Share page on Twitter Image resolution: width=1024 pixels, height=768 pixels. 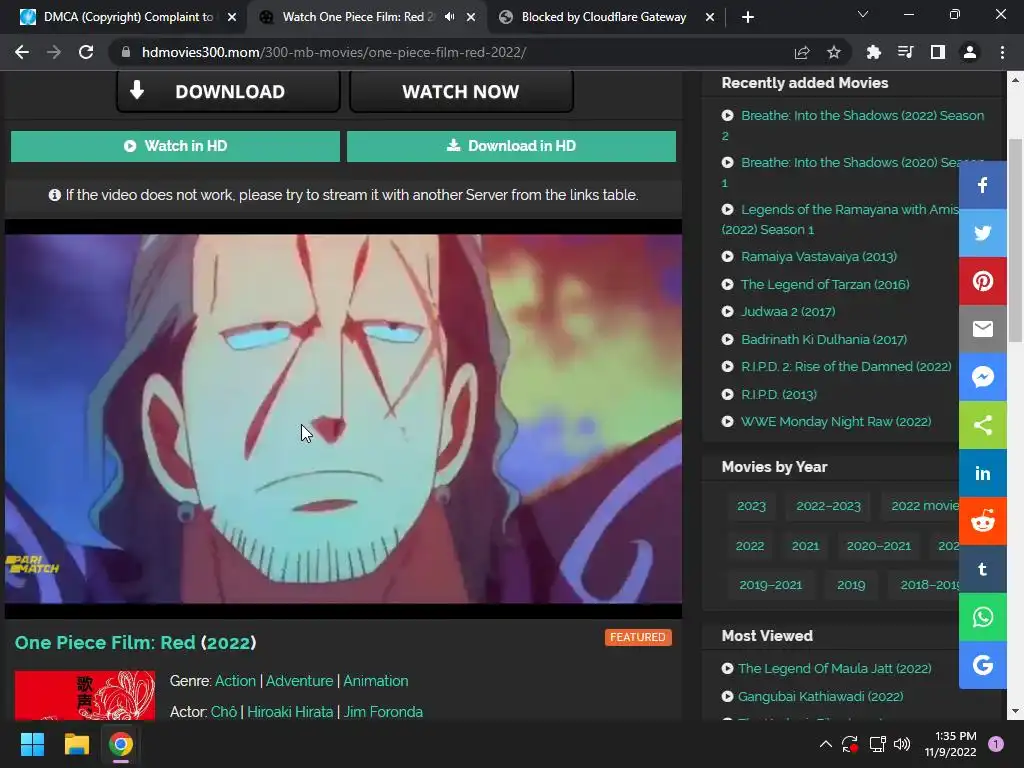click(x=982, y=233)
